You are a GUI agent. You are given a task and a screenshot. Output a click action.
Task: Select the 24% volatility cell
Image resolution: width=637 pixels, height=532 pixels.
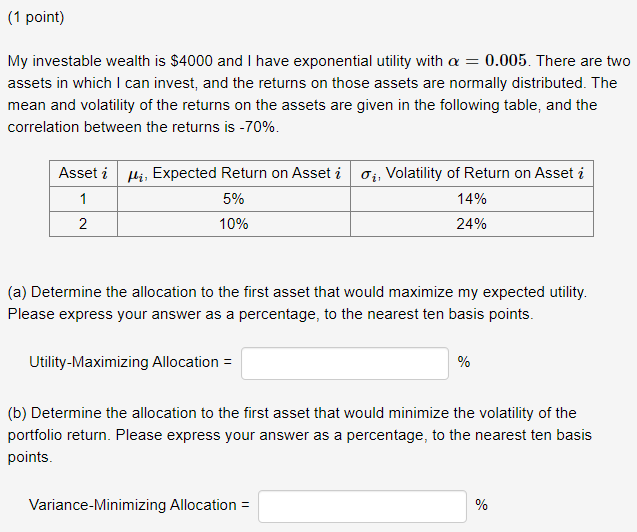(472, 224)
